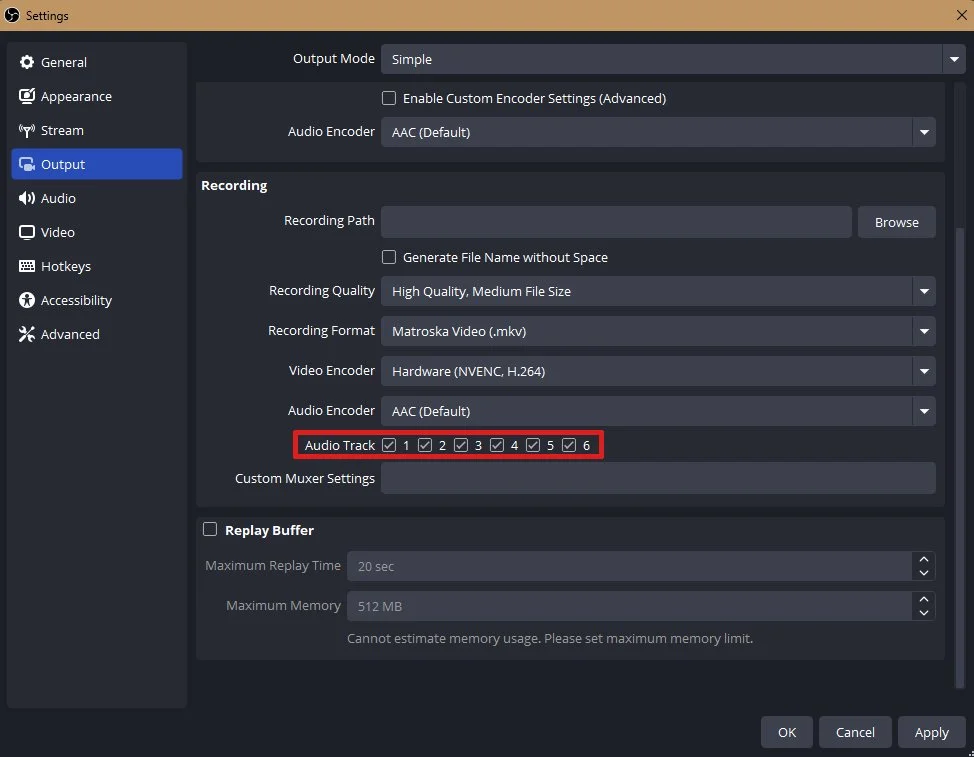Open the Audio settings section
Screen dimensions: 974x757
(58, 198)
